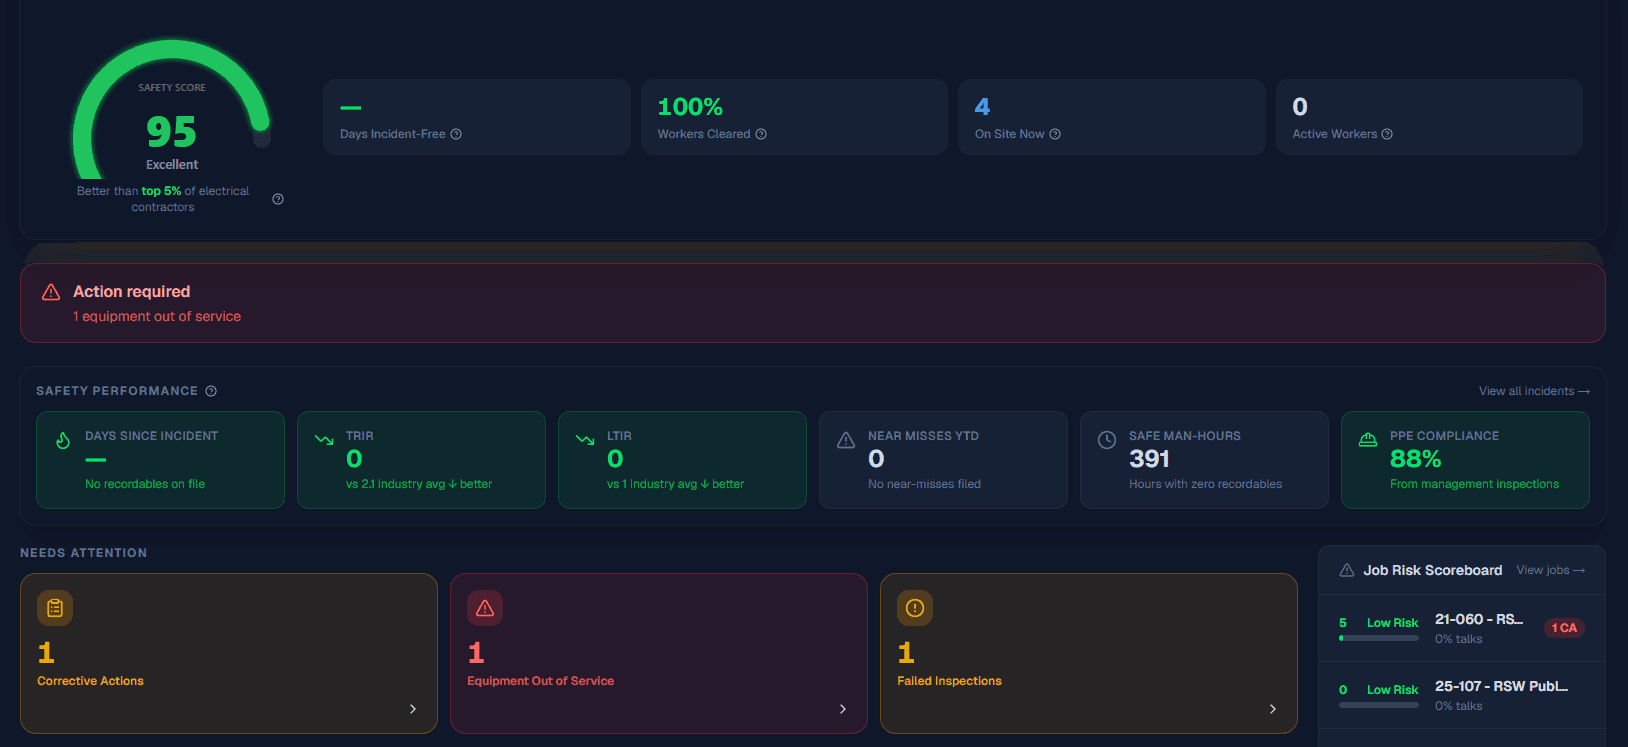Open 100% Workers Cleared card
Screen dimensions: 1628x747
794,117
